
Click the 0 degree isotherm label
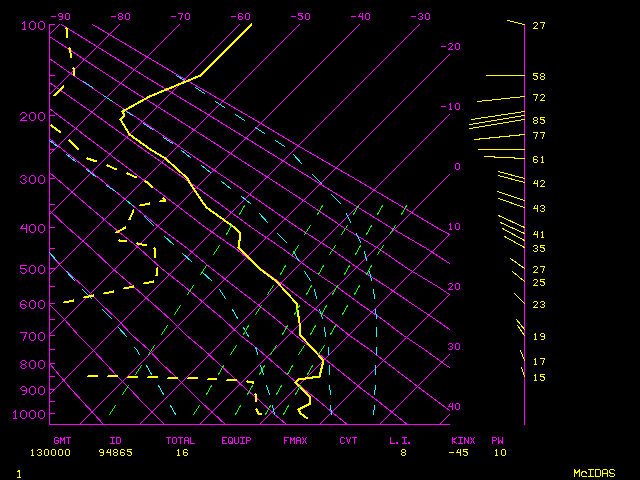tap(456, 167)
